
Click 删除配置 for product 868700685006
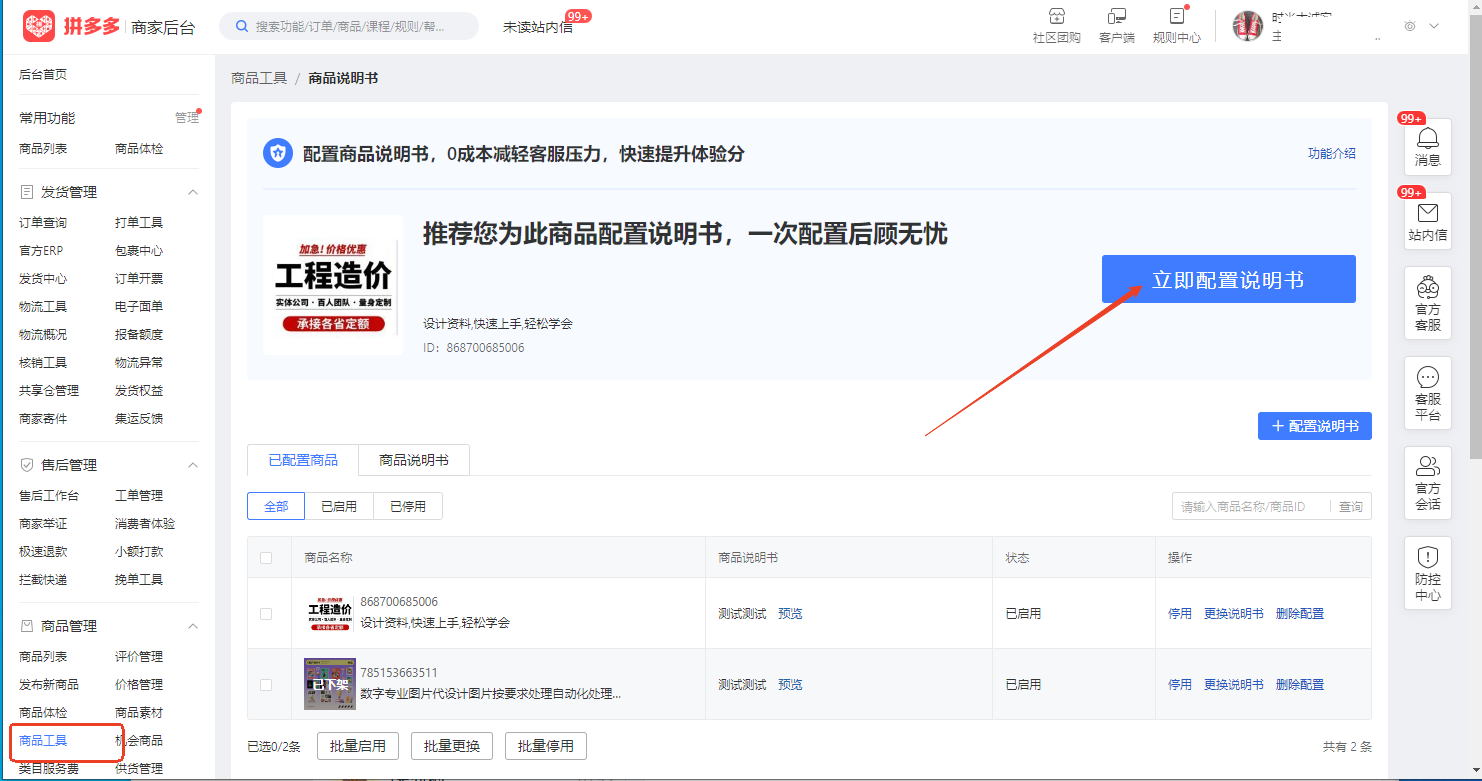point(1300,614)
